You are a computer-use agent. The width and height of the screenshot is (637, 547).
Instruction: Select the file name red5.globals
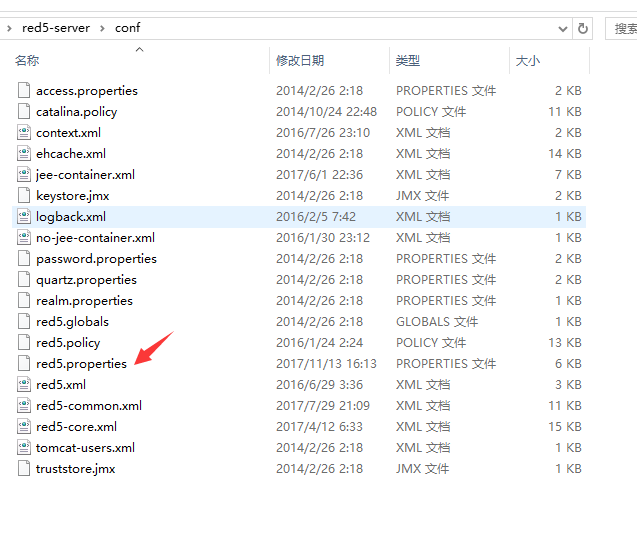(72, 322)
